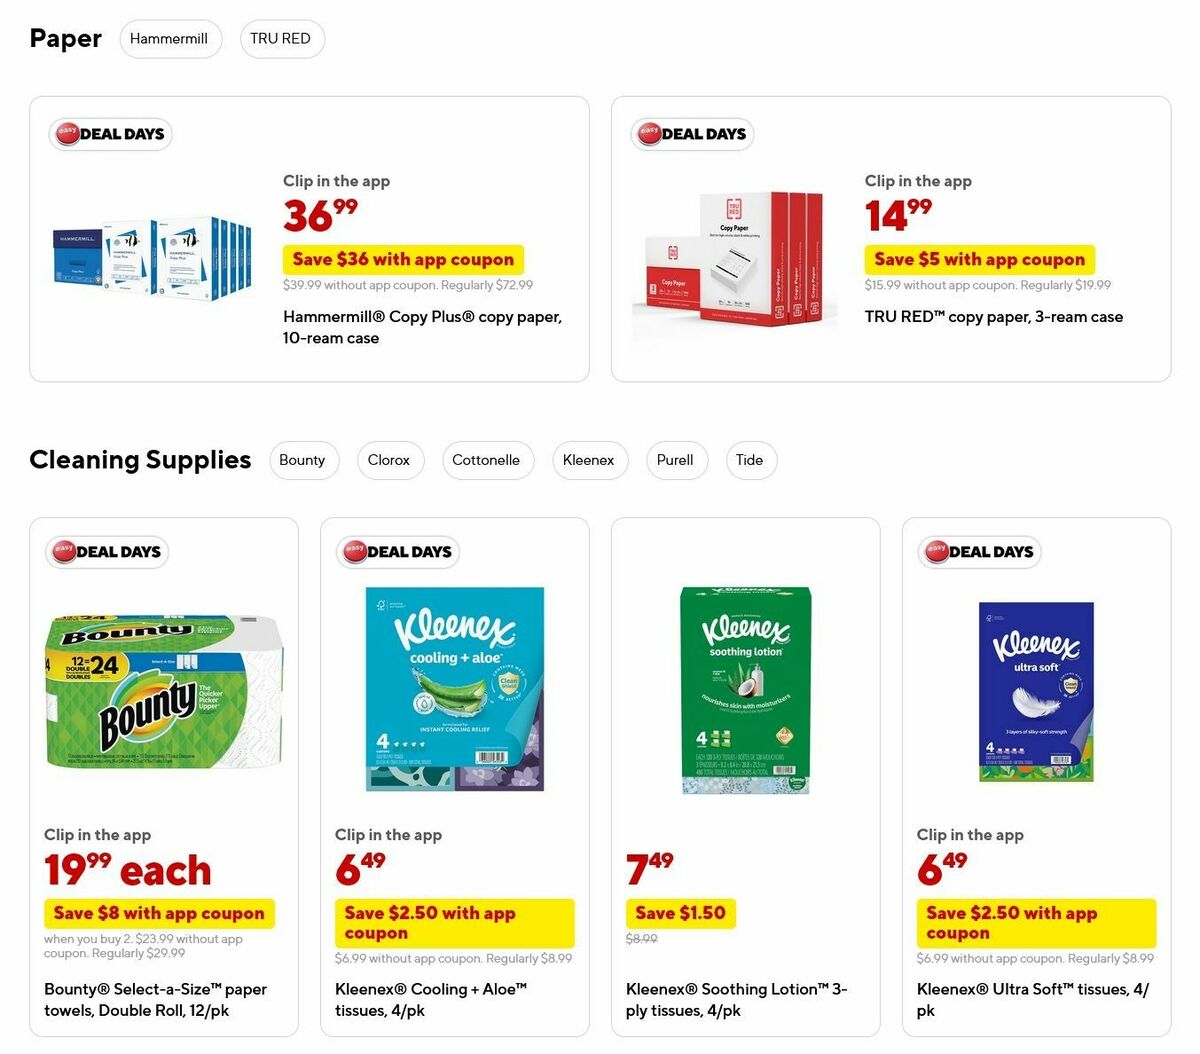Select the TRU RED brand filter pill
Viewport: 1200px width, 1054px height.
(282, 38)
